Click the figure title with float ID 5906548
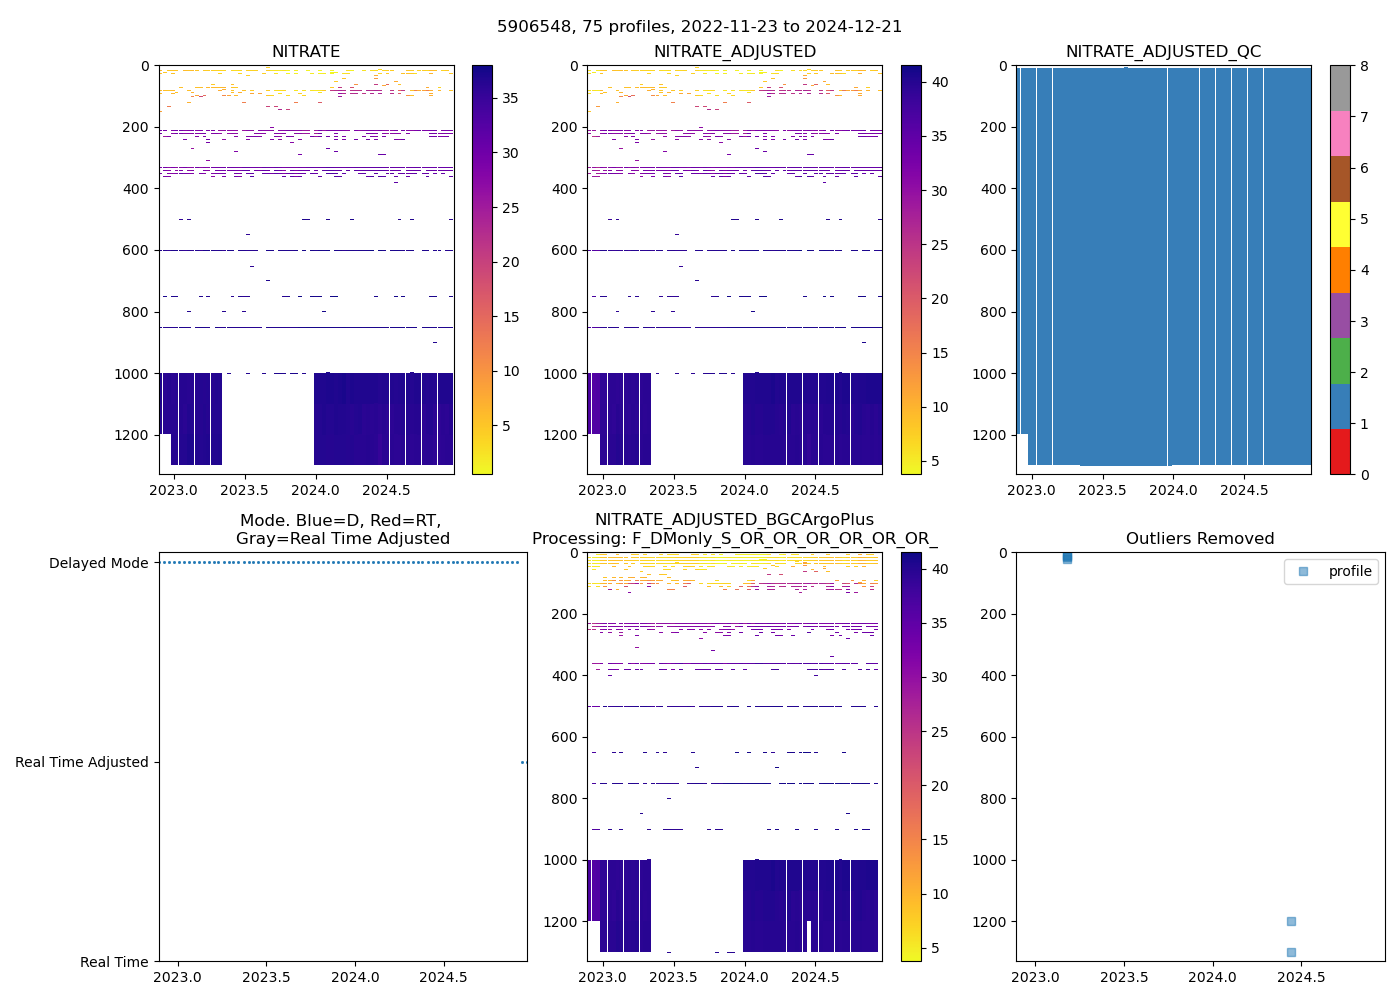 pyautogui.click(x=699, y=27)
